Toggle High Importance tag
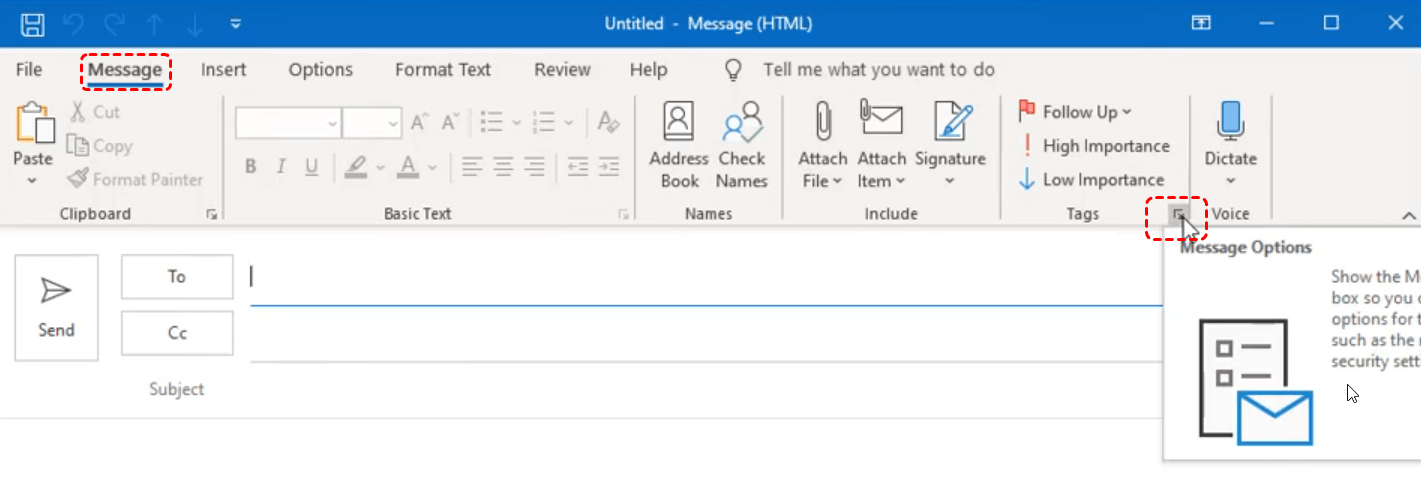Viewport: 1421px width, 501px height. pyautogui.click(x=1094, y=146)
